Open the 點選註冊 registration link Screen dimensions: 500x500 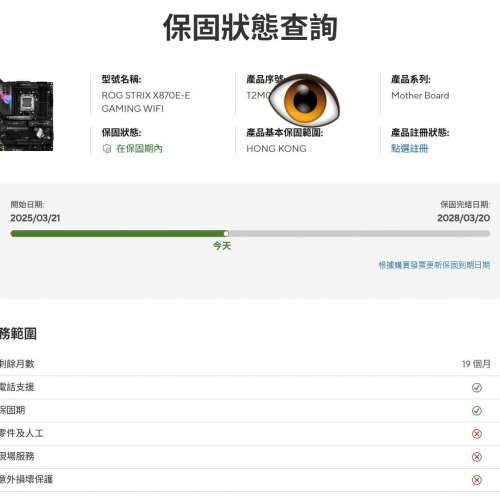(410, 148)
